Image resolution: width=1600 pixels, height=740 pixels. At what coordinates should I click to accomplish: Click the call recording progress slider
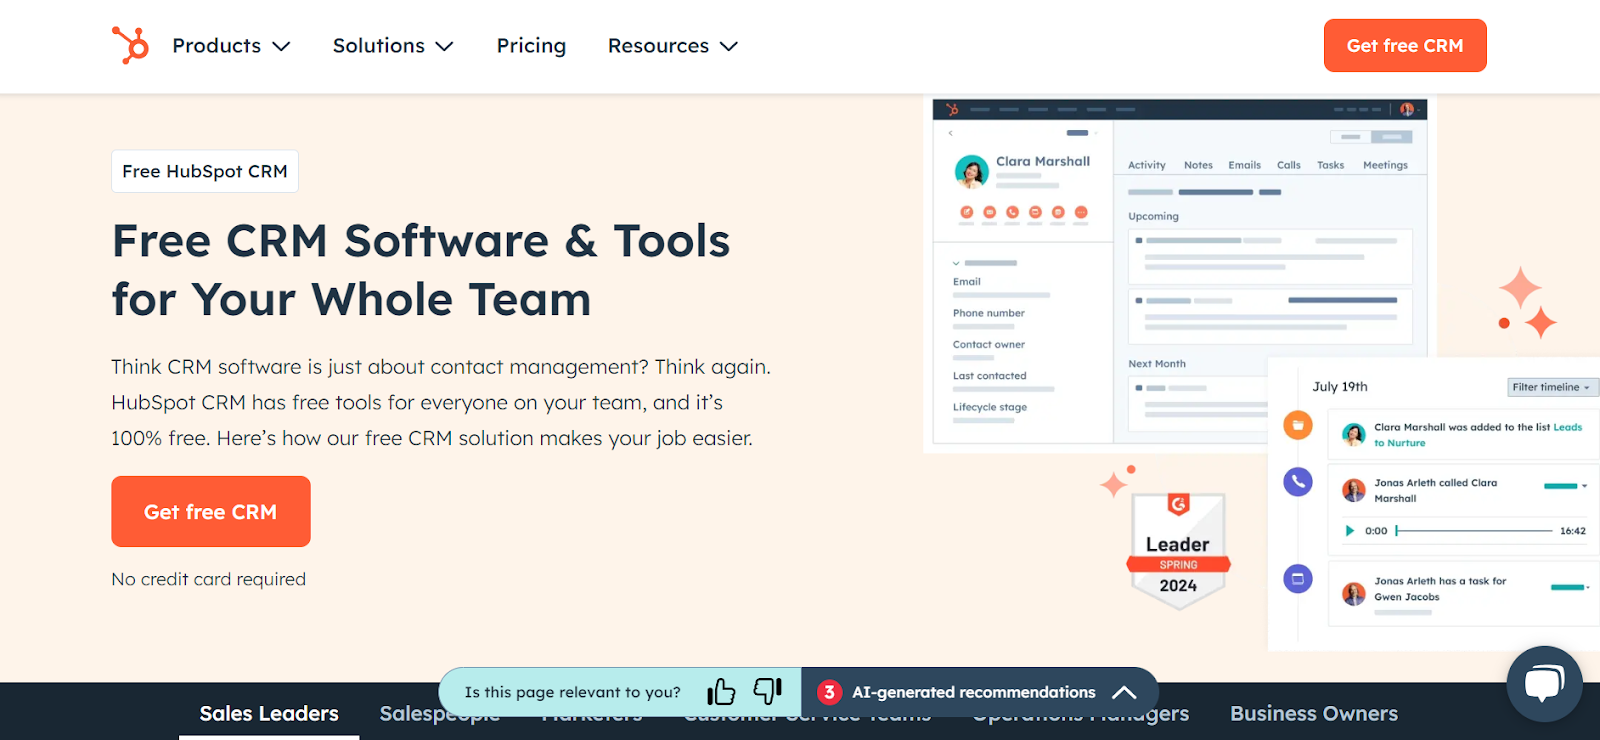click(1475, 531)
